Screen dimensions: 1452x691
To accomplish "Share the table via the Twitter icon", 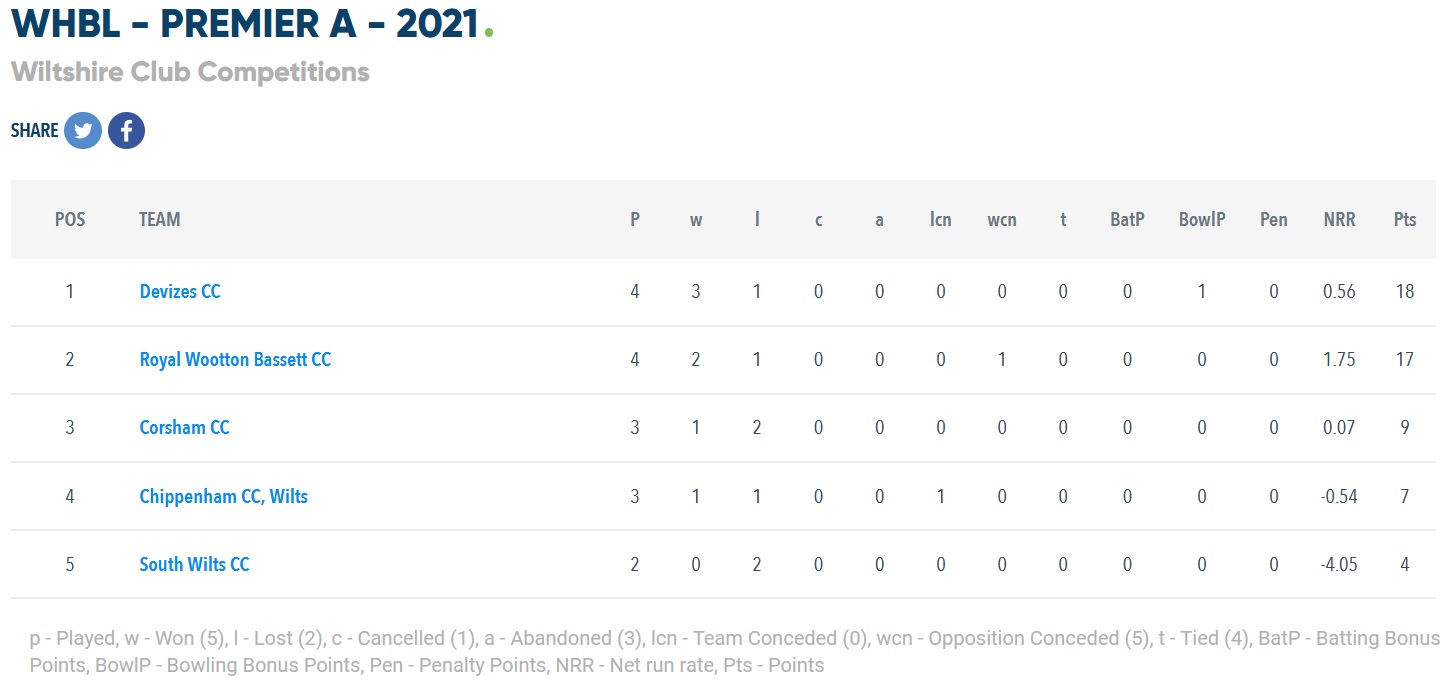I will coord(83,131).
